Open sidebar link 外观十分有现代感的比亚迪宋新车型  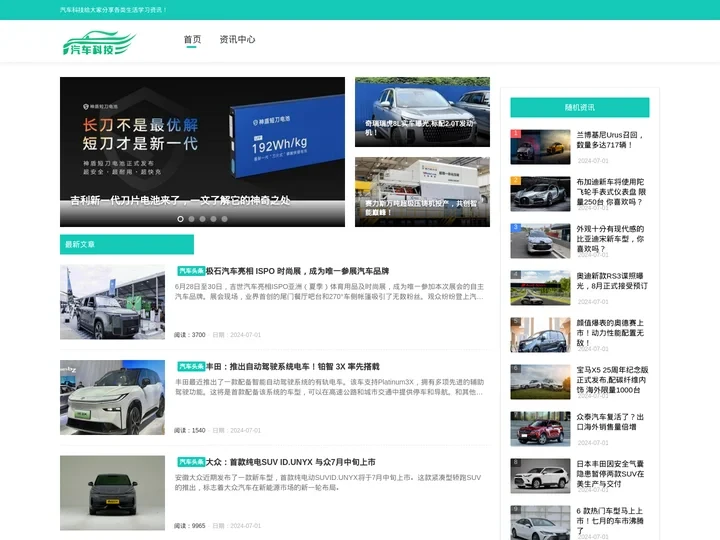tap(610, 238)
